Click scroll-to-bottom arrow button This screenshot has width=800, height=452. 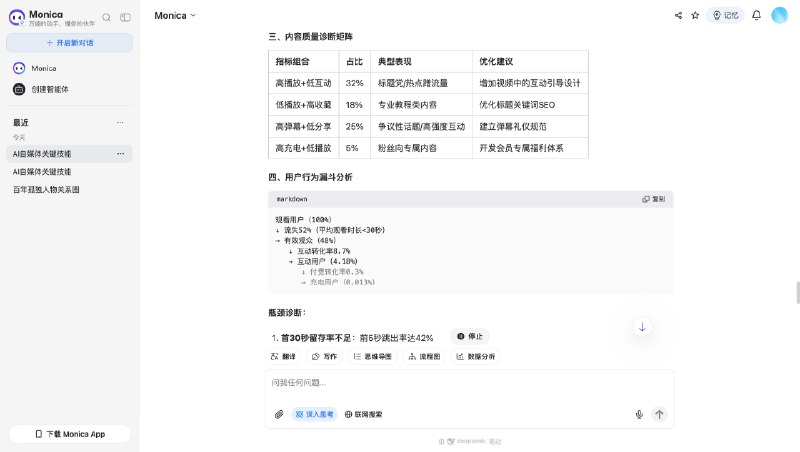coord(642,327)
